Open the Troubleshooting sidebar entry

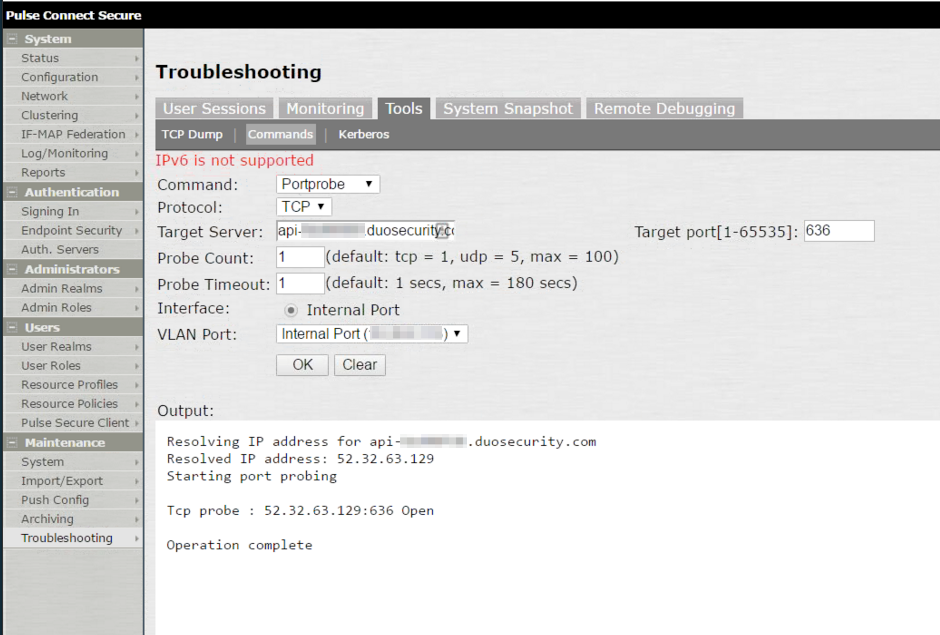coord(65,538)
